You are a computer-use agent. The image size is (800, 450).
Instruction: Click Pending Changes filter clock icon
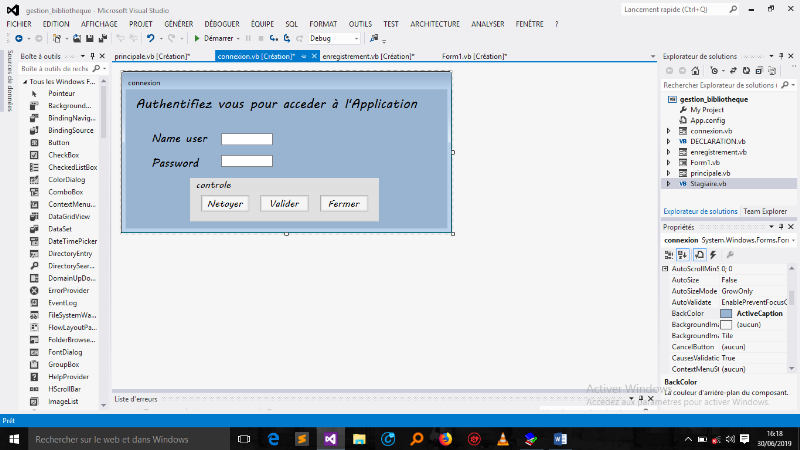coord(714,71)
